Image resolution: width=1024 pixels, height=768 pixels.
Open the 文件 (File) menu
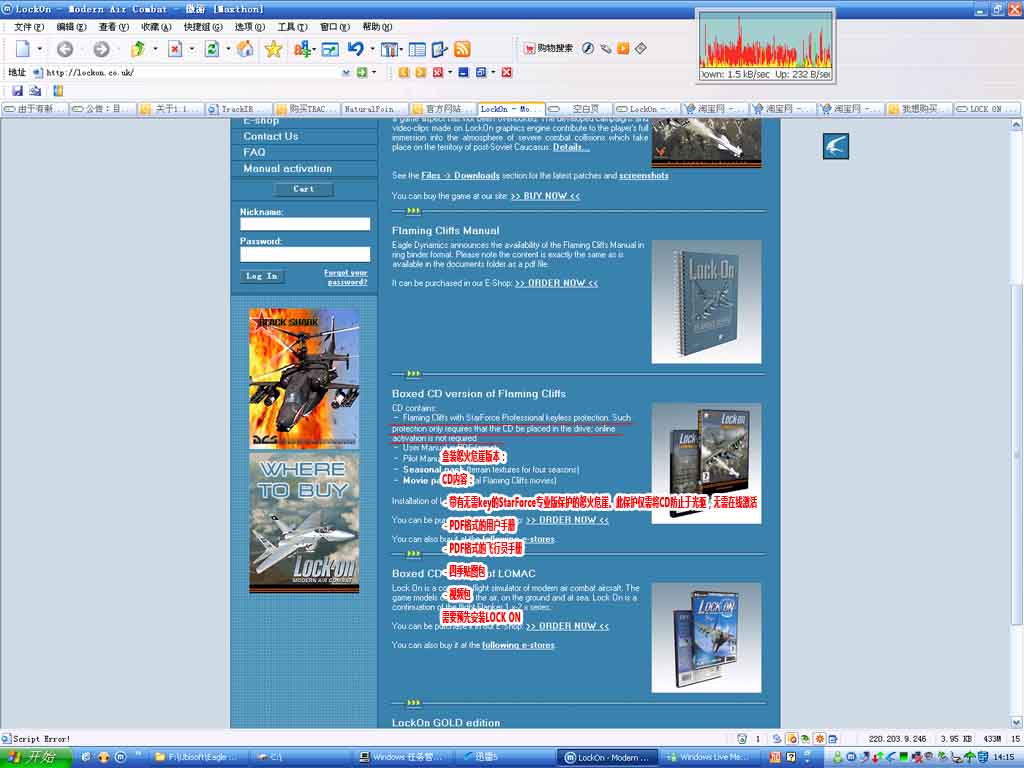click(29, 27)
